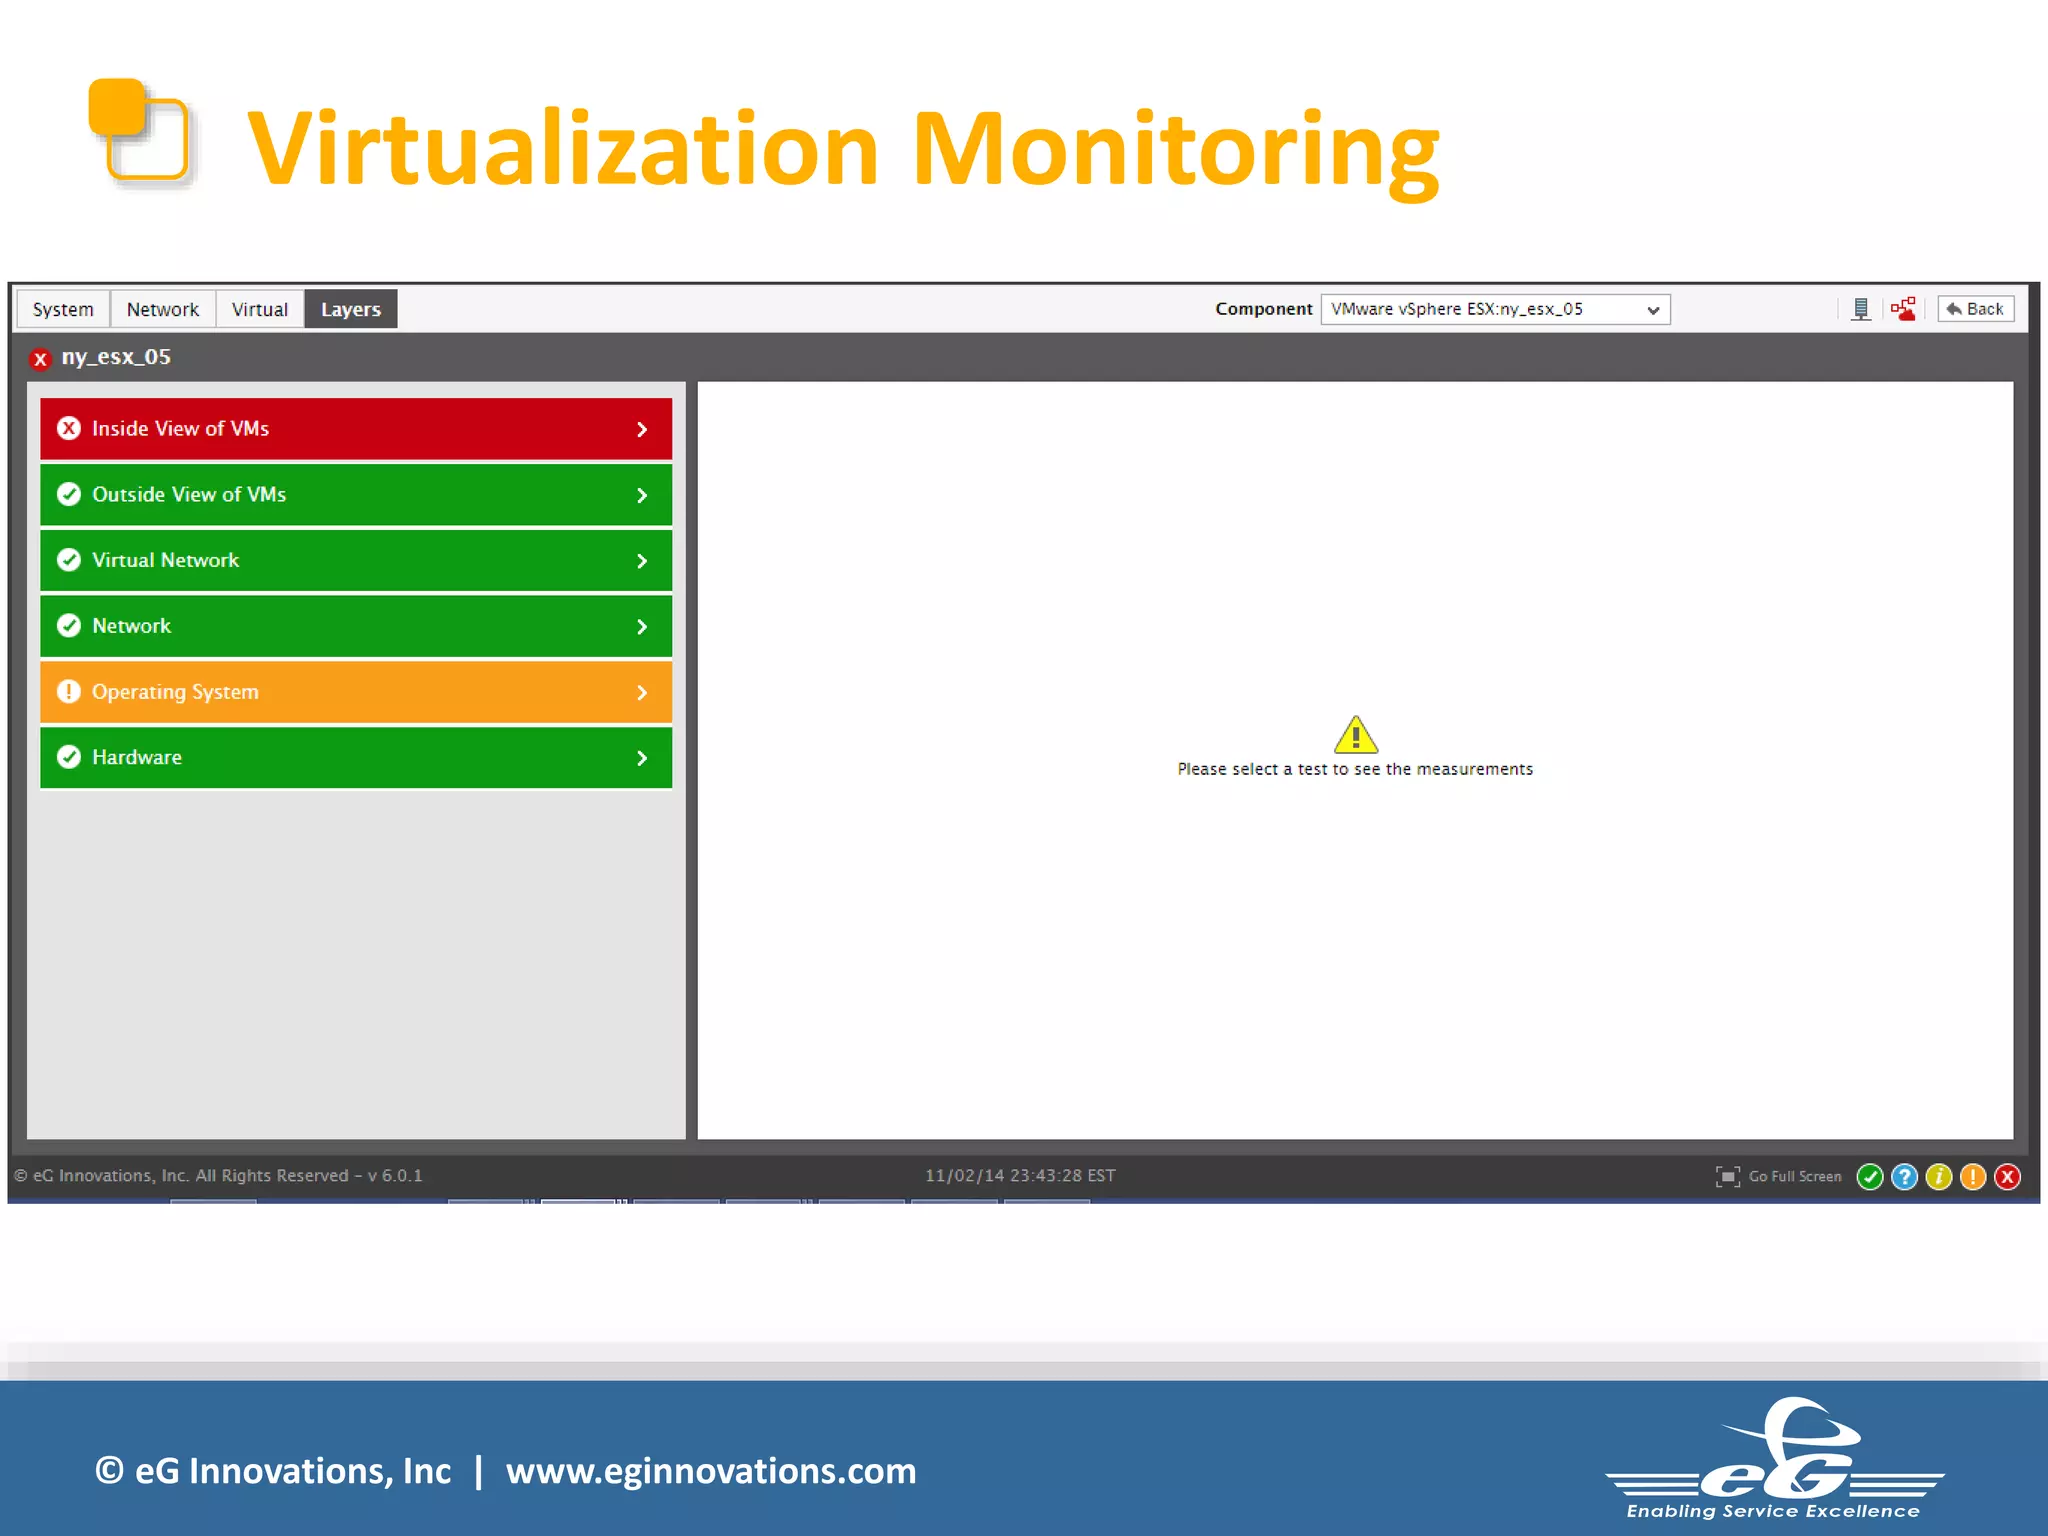Expand chevron on Network layer row
2048x1536 pixels.
pyautogui.click(x=642, y=627)
